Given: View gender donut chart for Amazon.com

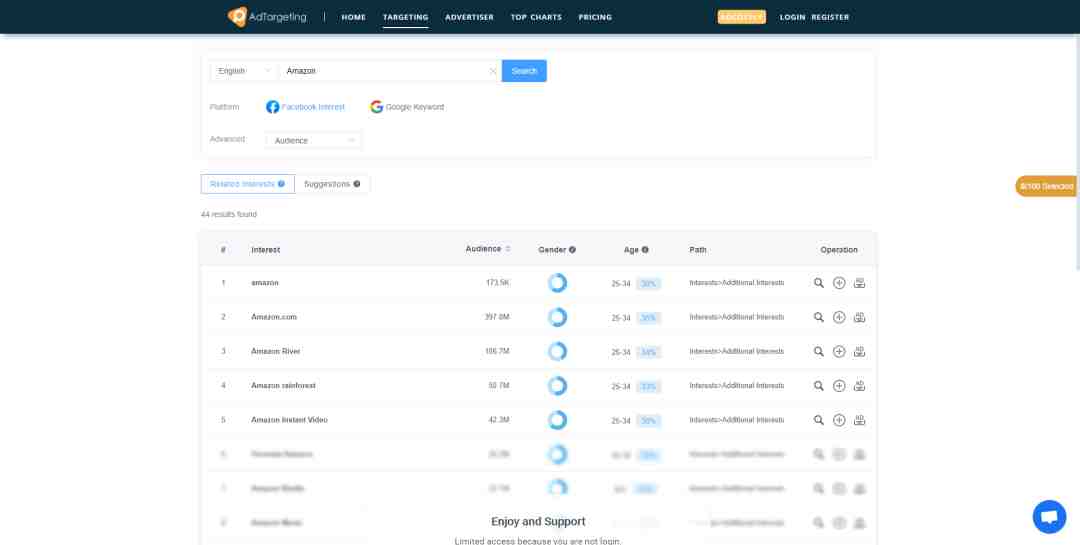Looking at the screenshot, I should point(557,318).
